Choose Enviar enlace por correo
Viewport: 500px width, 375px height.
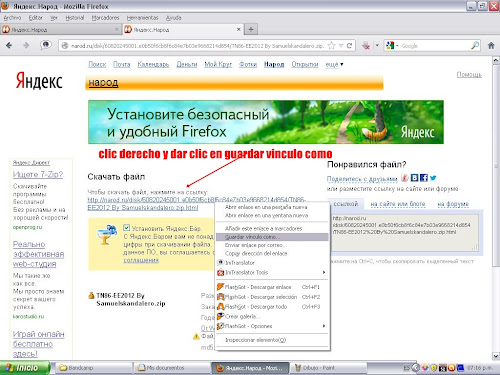(x=272, y=245)
